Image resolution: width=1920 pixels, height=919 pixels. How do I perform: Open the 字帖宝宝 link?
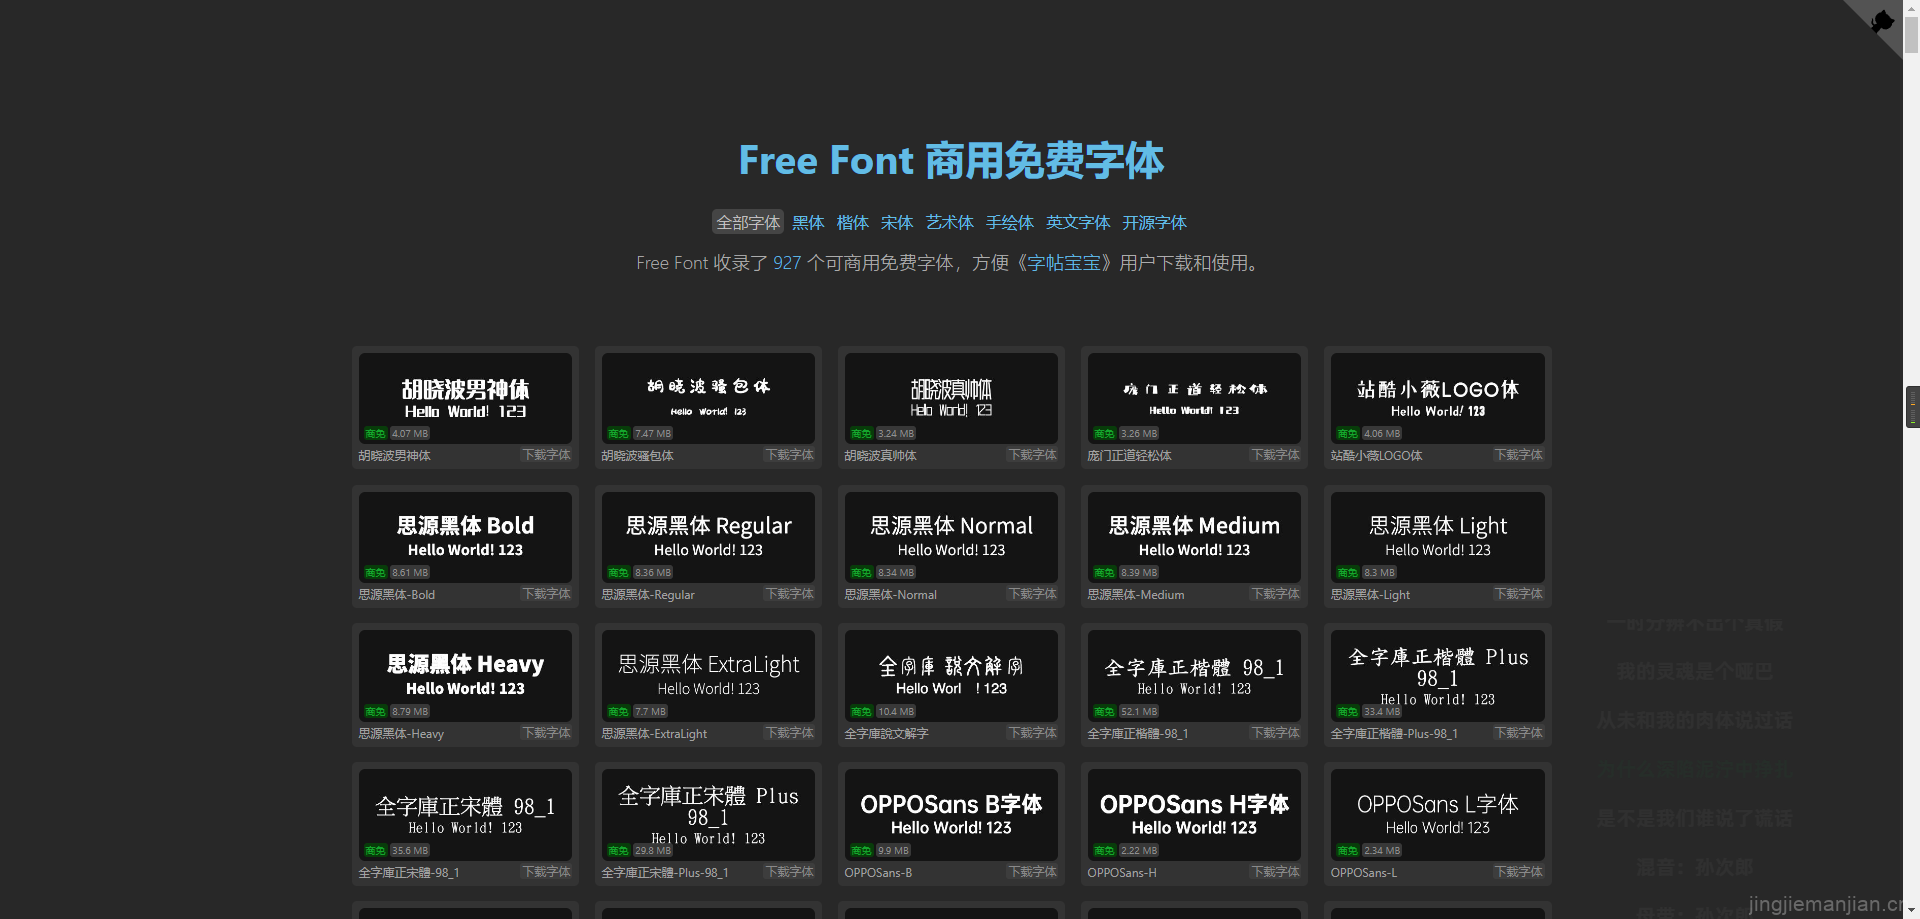coord(1063,263)
